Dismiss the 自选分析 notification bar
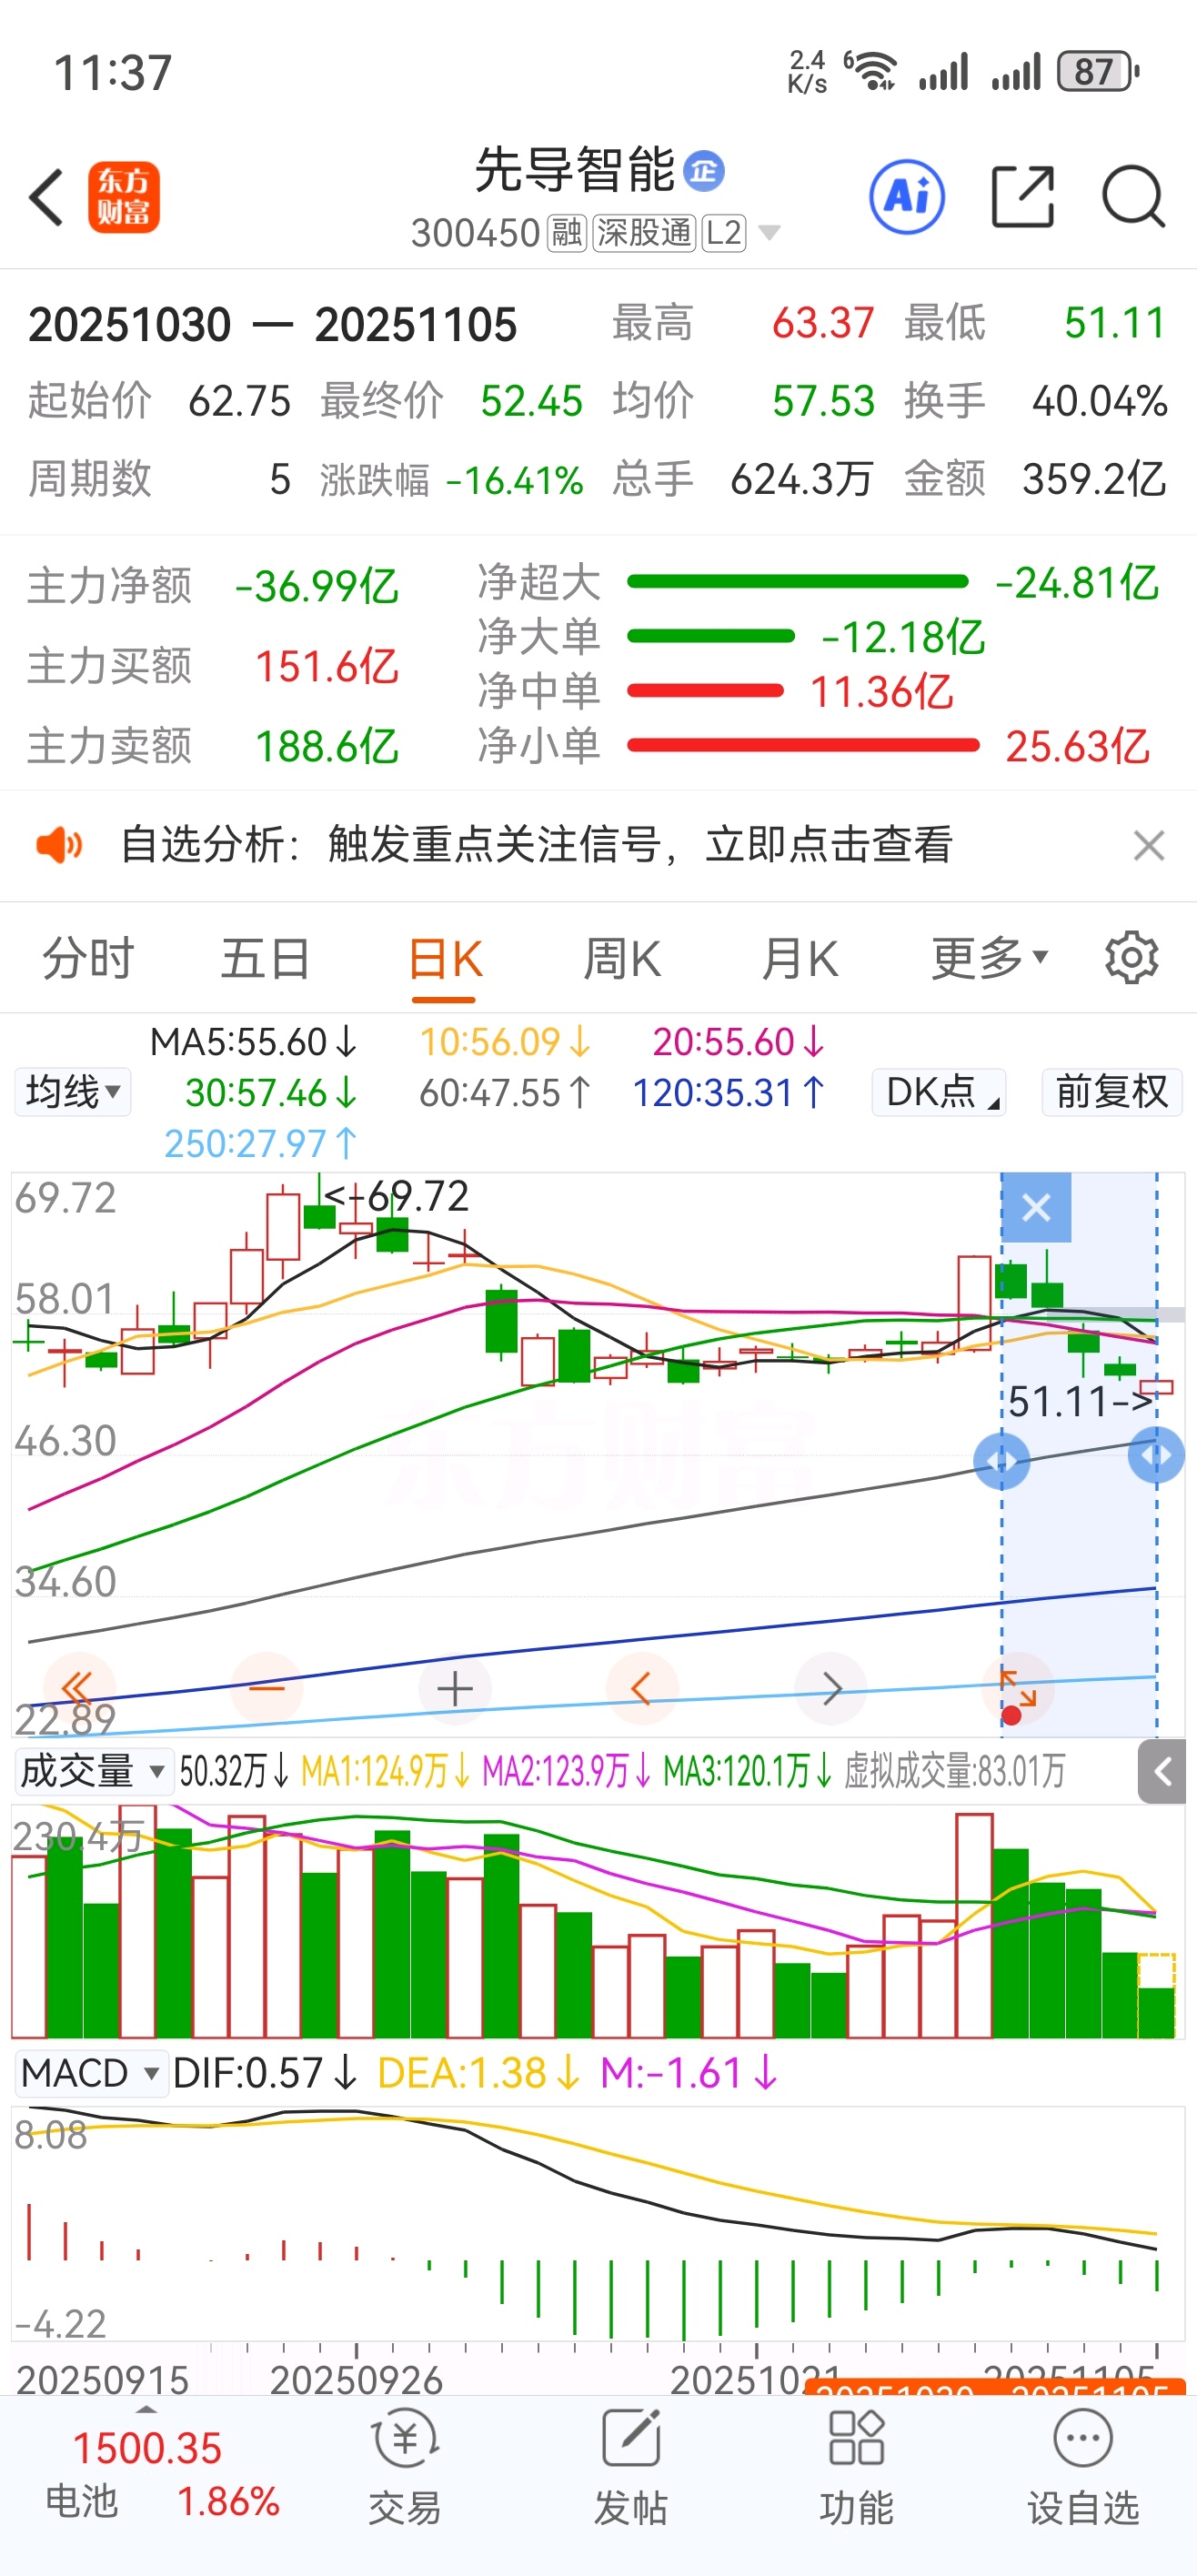 [1149, 846]
